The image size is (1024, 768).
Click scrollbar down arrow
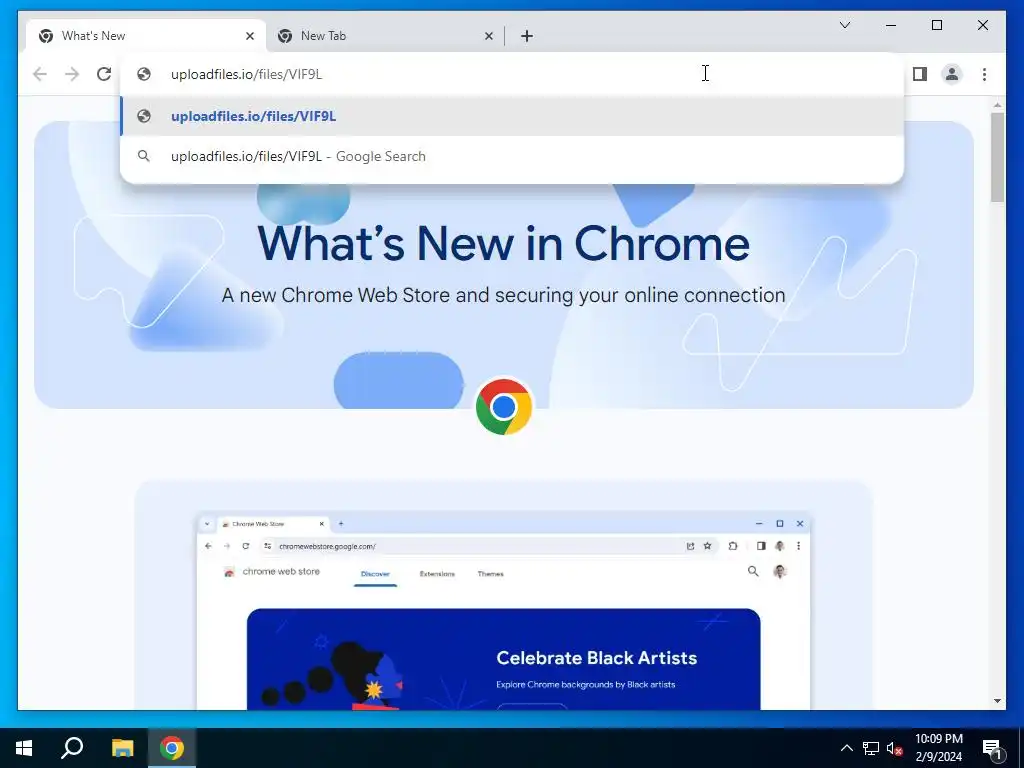[x=997, y=701]
